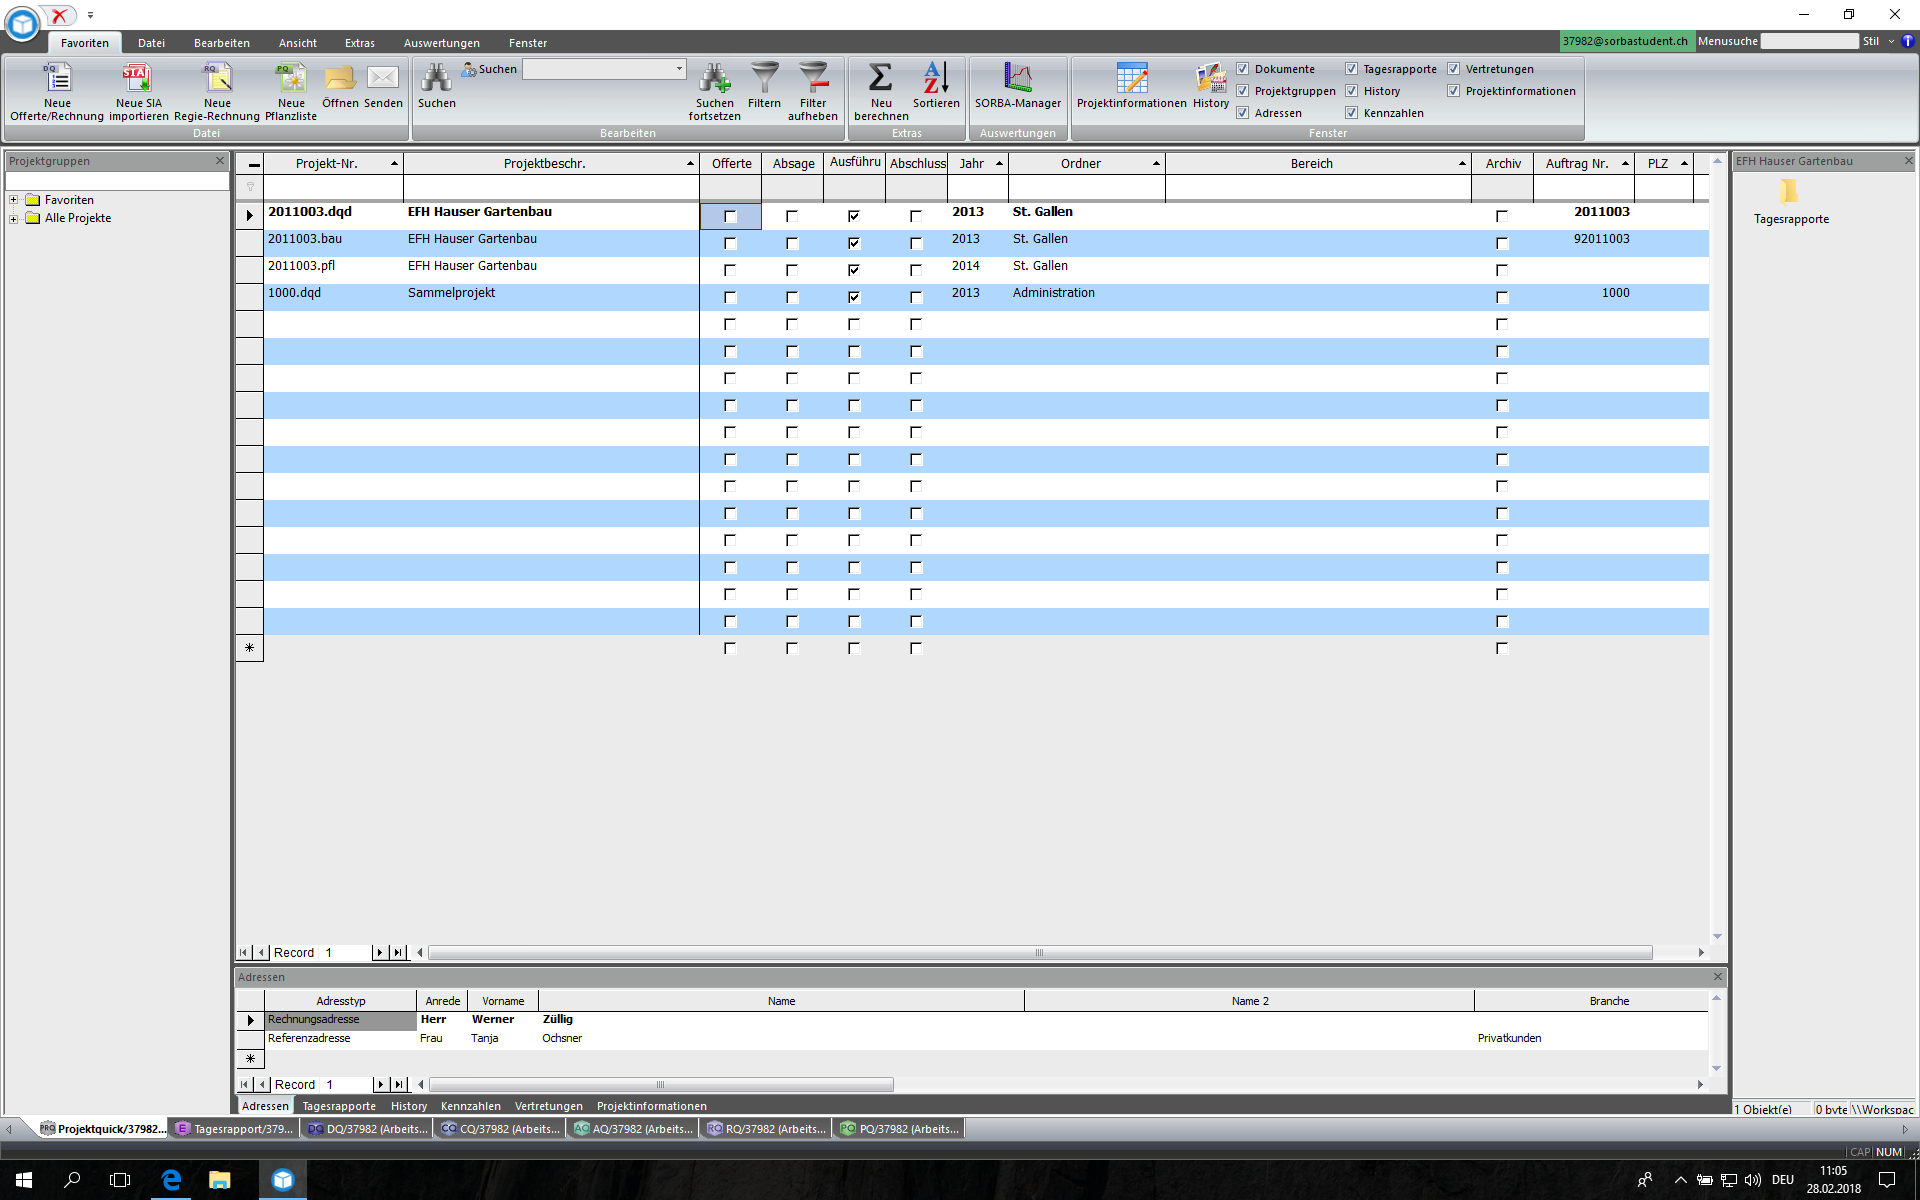Open the Suchen combo box dropdown
The height and width of the screenshot is (1200, 1920).
(679, 69)
